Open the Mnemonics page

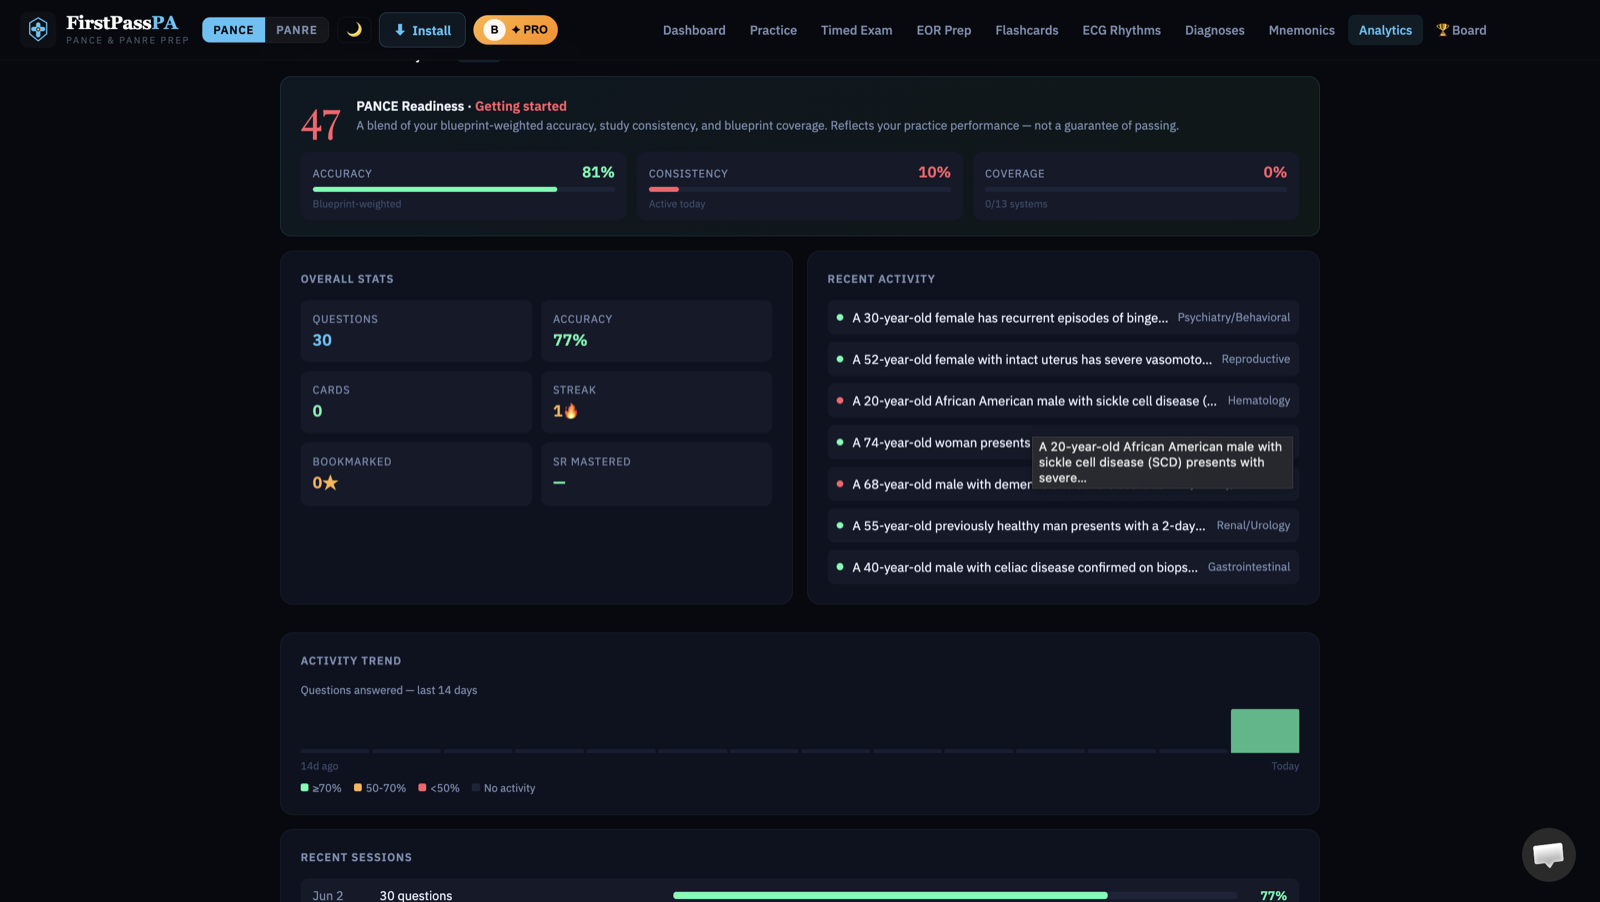tap(1301, 30)
